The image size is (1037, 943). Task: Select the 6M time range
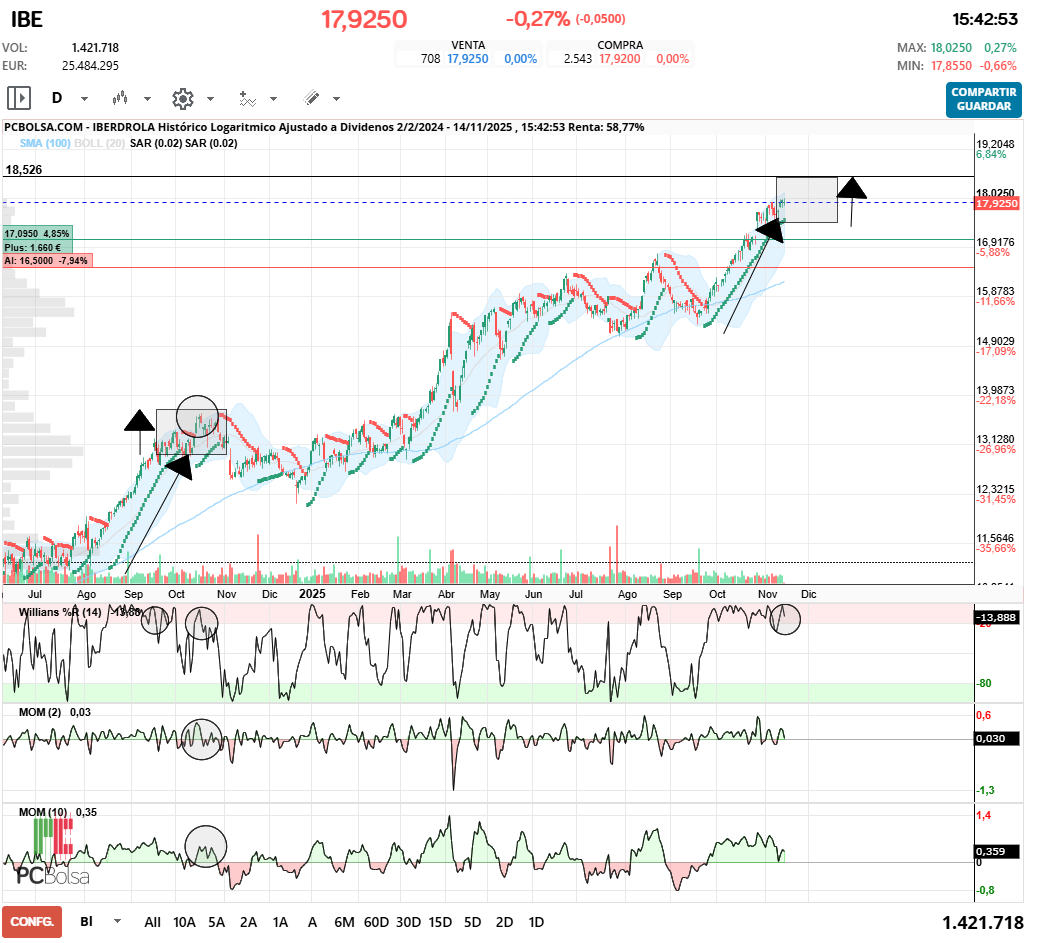point(344,922)
